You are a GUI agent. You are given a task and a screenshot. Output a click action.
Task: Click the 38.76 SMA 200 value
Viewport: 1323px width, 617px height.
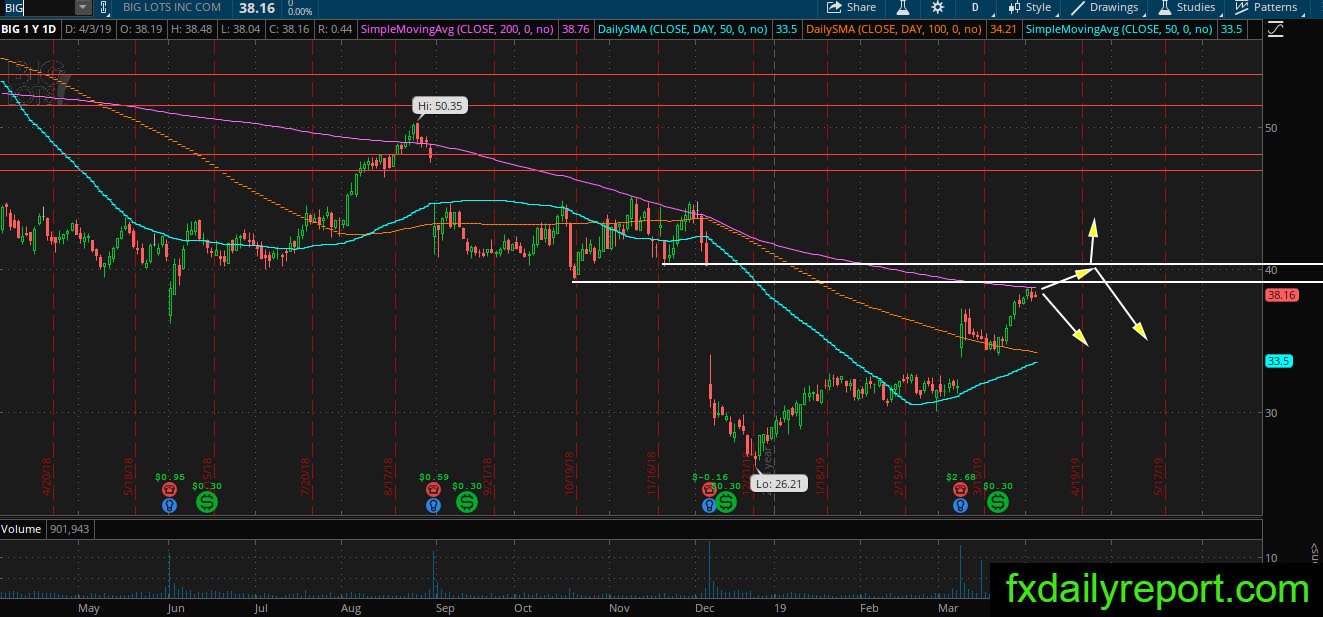[575, 29]
